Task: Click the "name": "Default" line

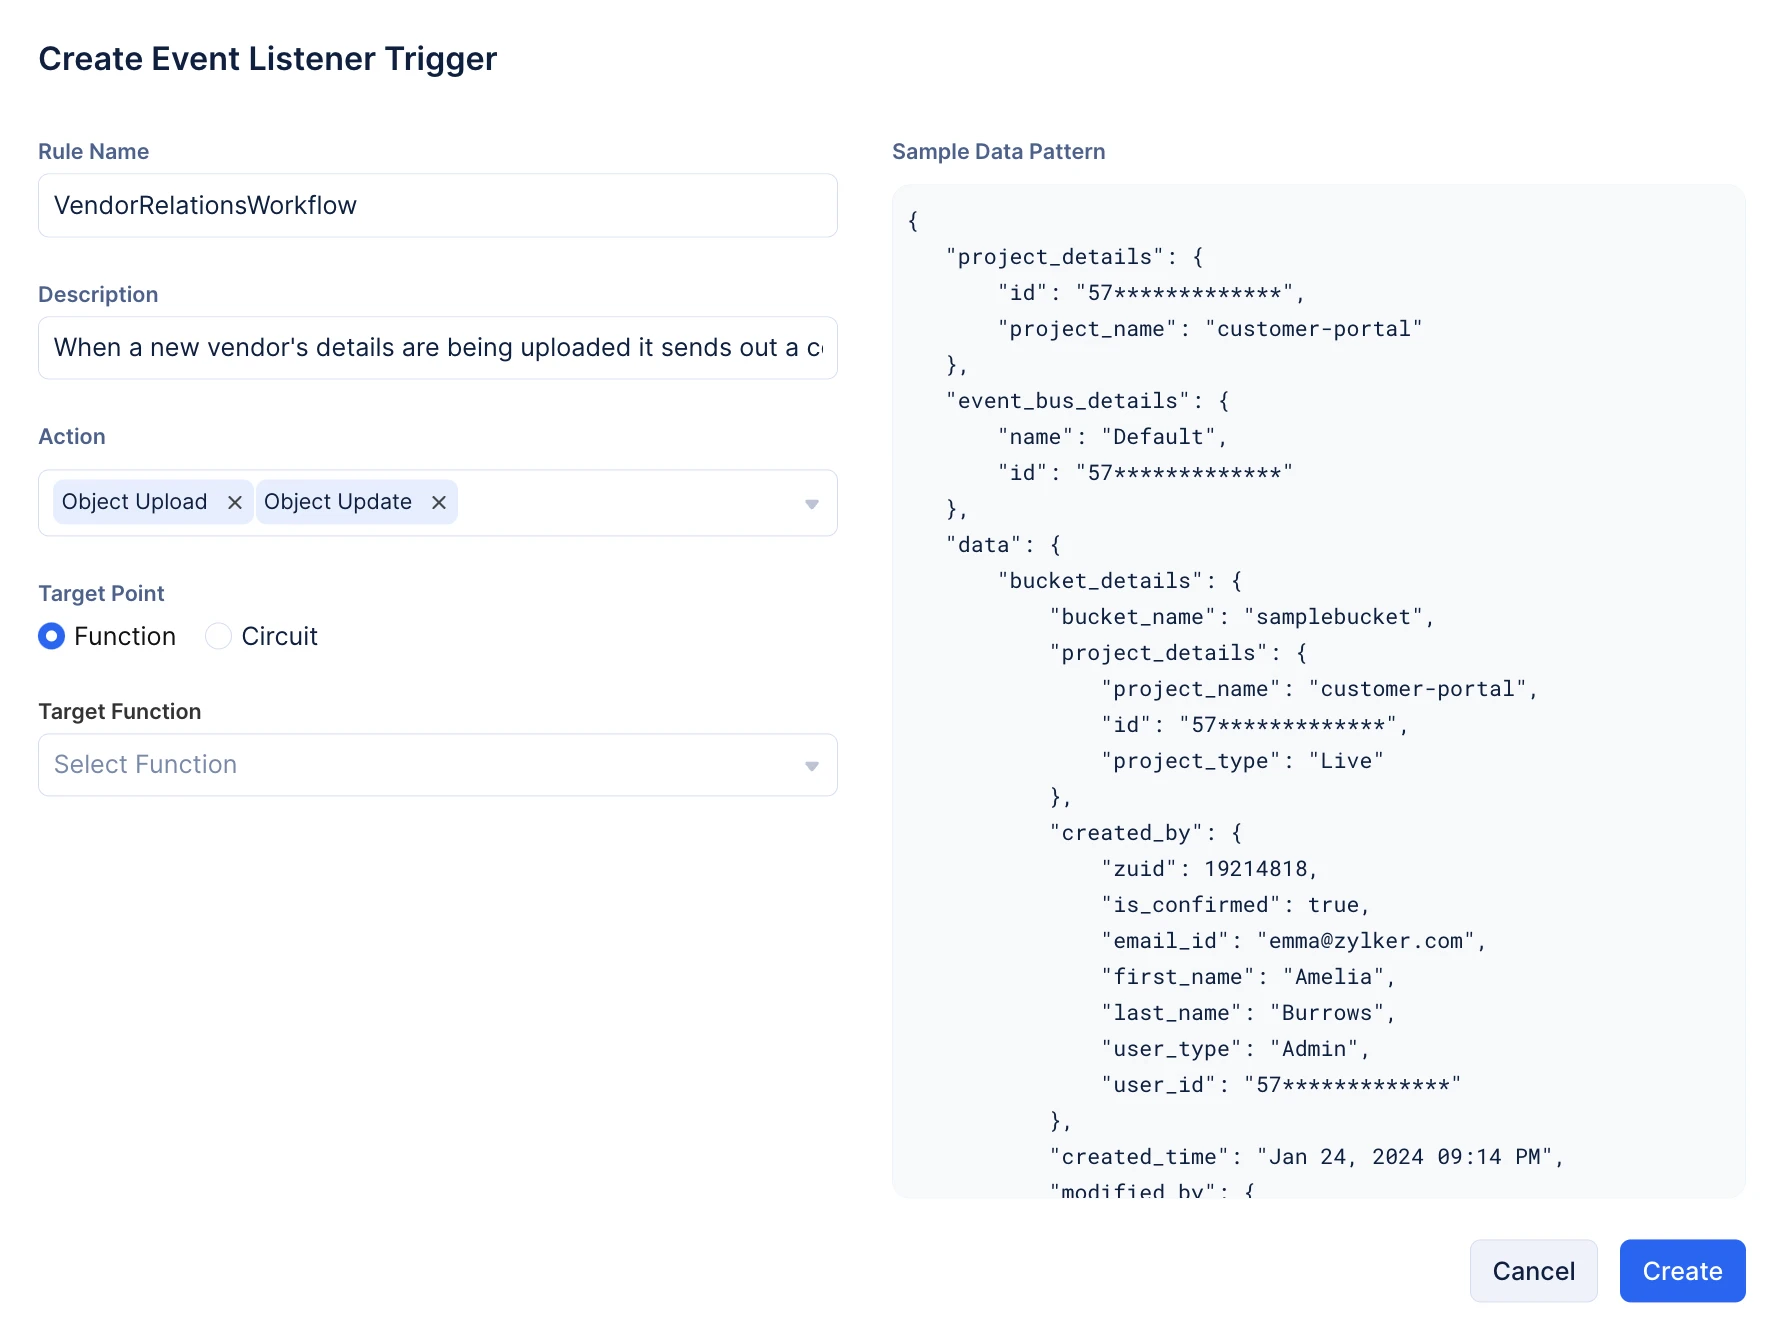Action: pyautogui.click(x=1113, y=437)
